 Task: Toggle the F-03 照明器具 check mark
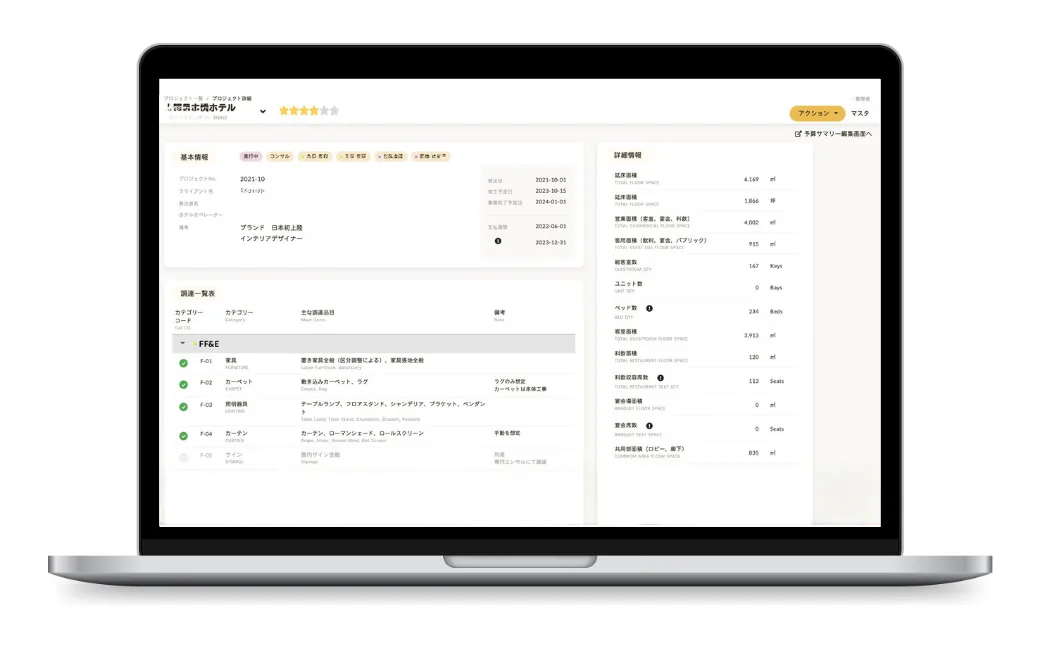pos(184,407)
